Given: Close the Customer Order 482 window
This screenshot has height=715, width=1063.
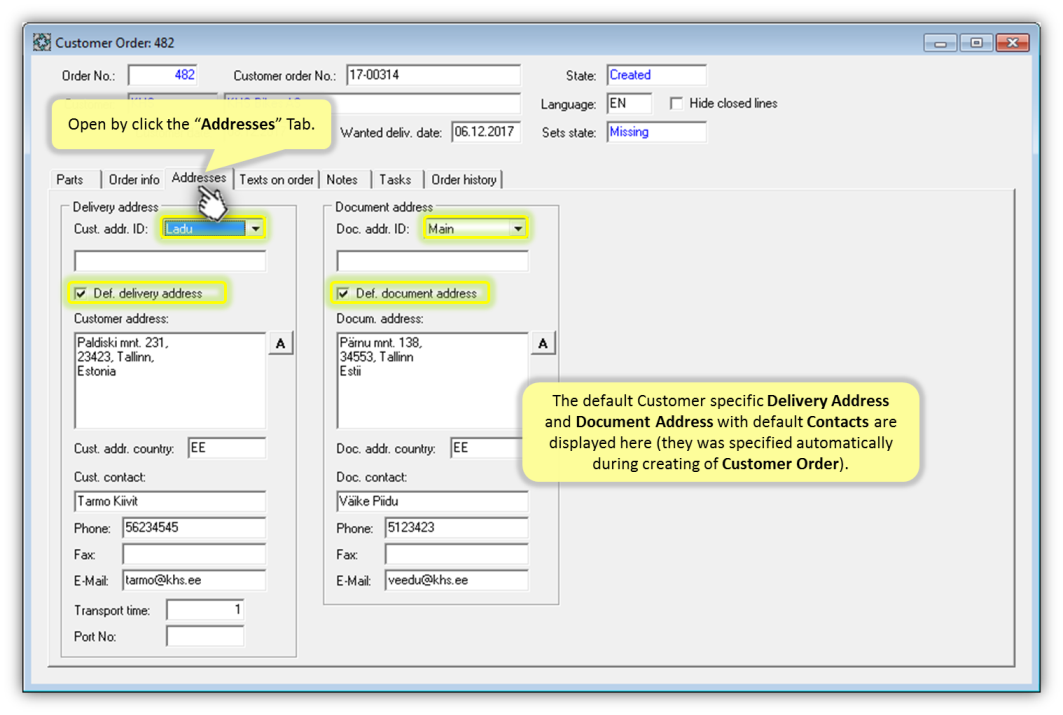Looking at the screenshot, I should tap(1013, 43).
